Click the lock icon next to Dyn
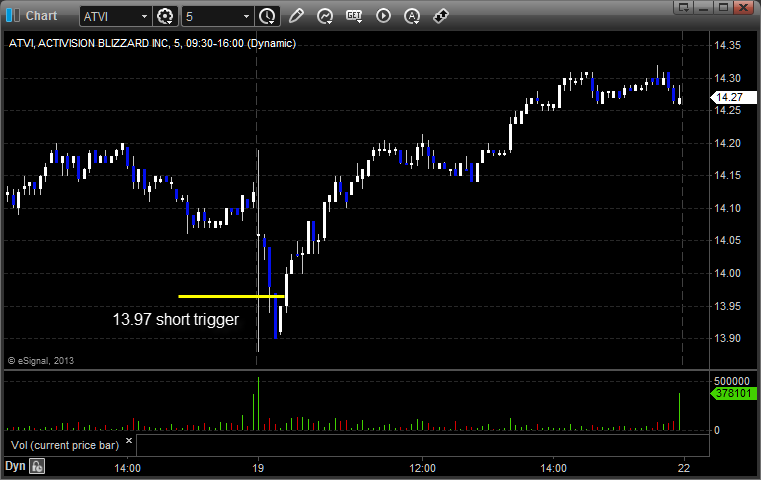 click(37, 466)
